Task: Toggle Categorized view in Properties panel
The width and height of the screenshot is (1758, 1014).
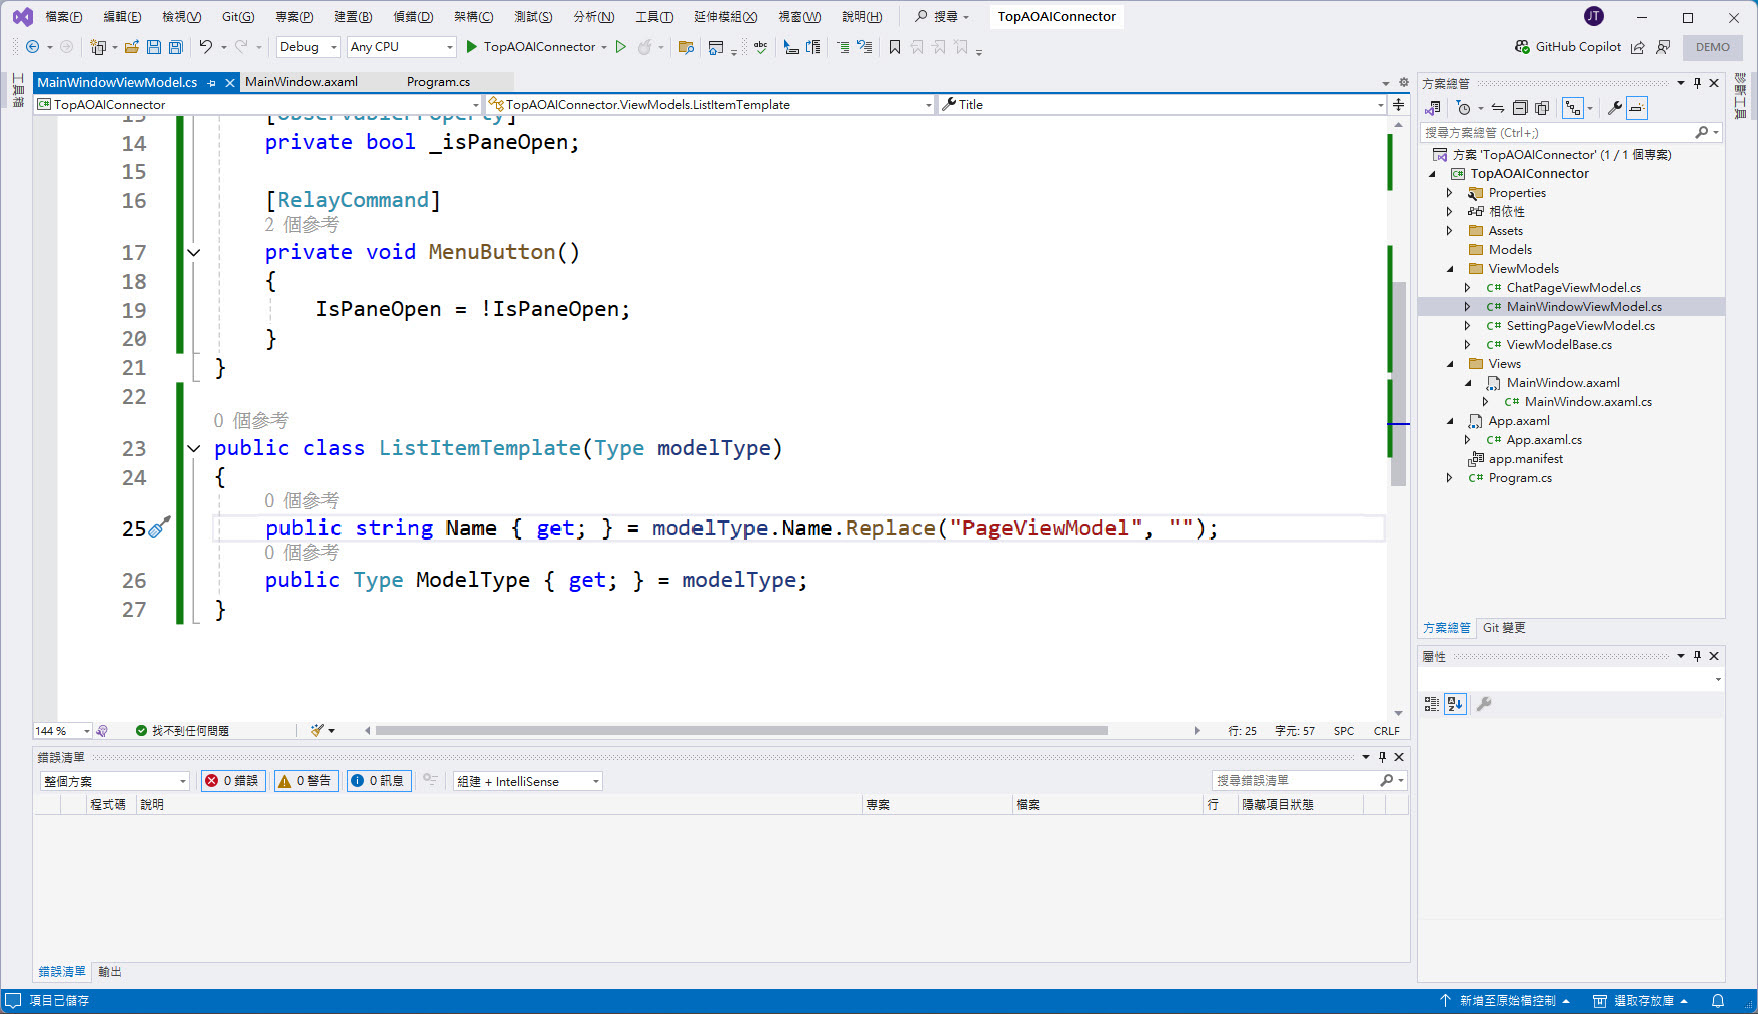Action: tap(1432, 704)
